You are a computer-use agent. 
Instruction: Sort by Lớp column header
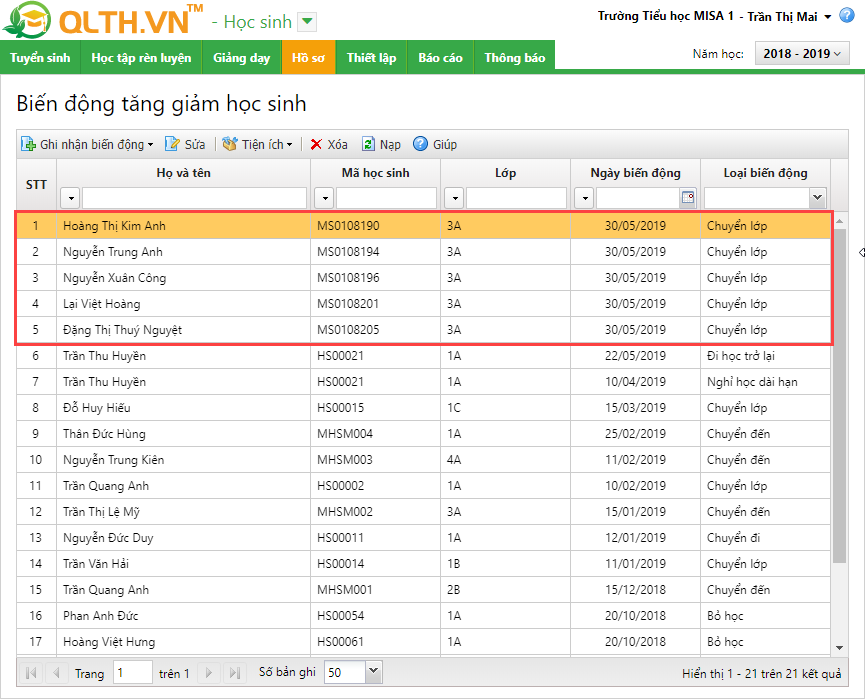(x=505, y=173)
